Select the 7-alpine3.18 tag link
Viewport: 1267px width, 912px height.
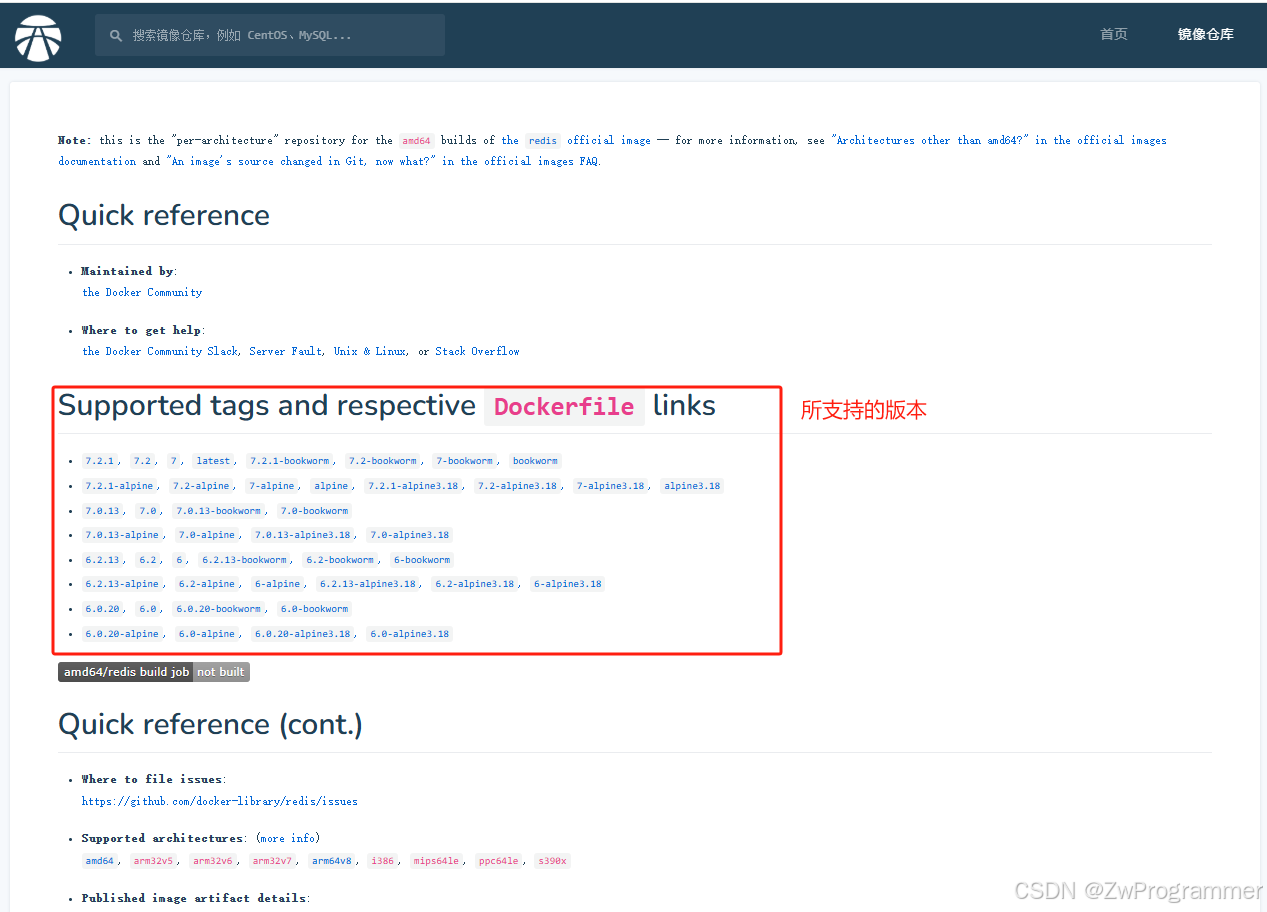pyautogui.click(x=610, y=486)
